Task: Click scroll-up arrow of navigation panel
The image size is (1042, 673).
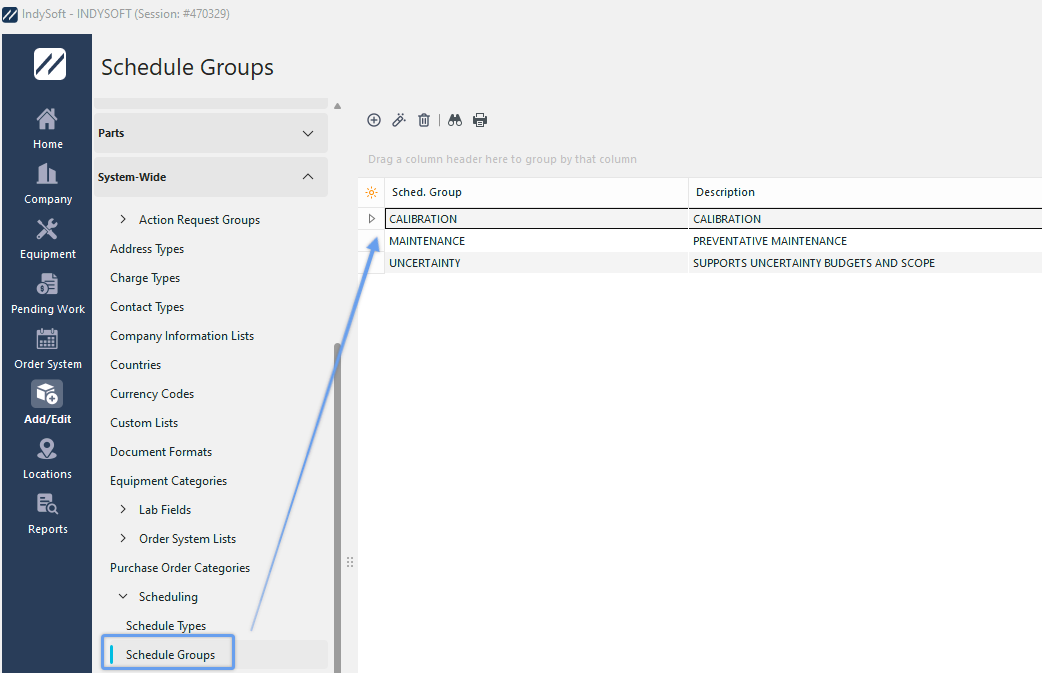Action: pos(338,106)
